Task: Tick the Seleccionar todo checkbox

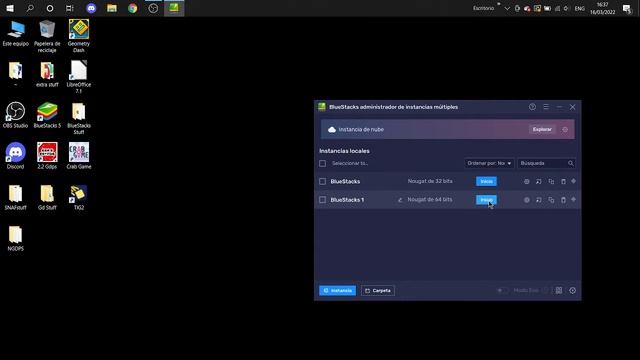Action: tap(322, 163)
